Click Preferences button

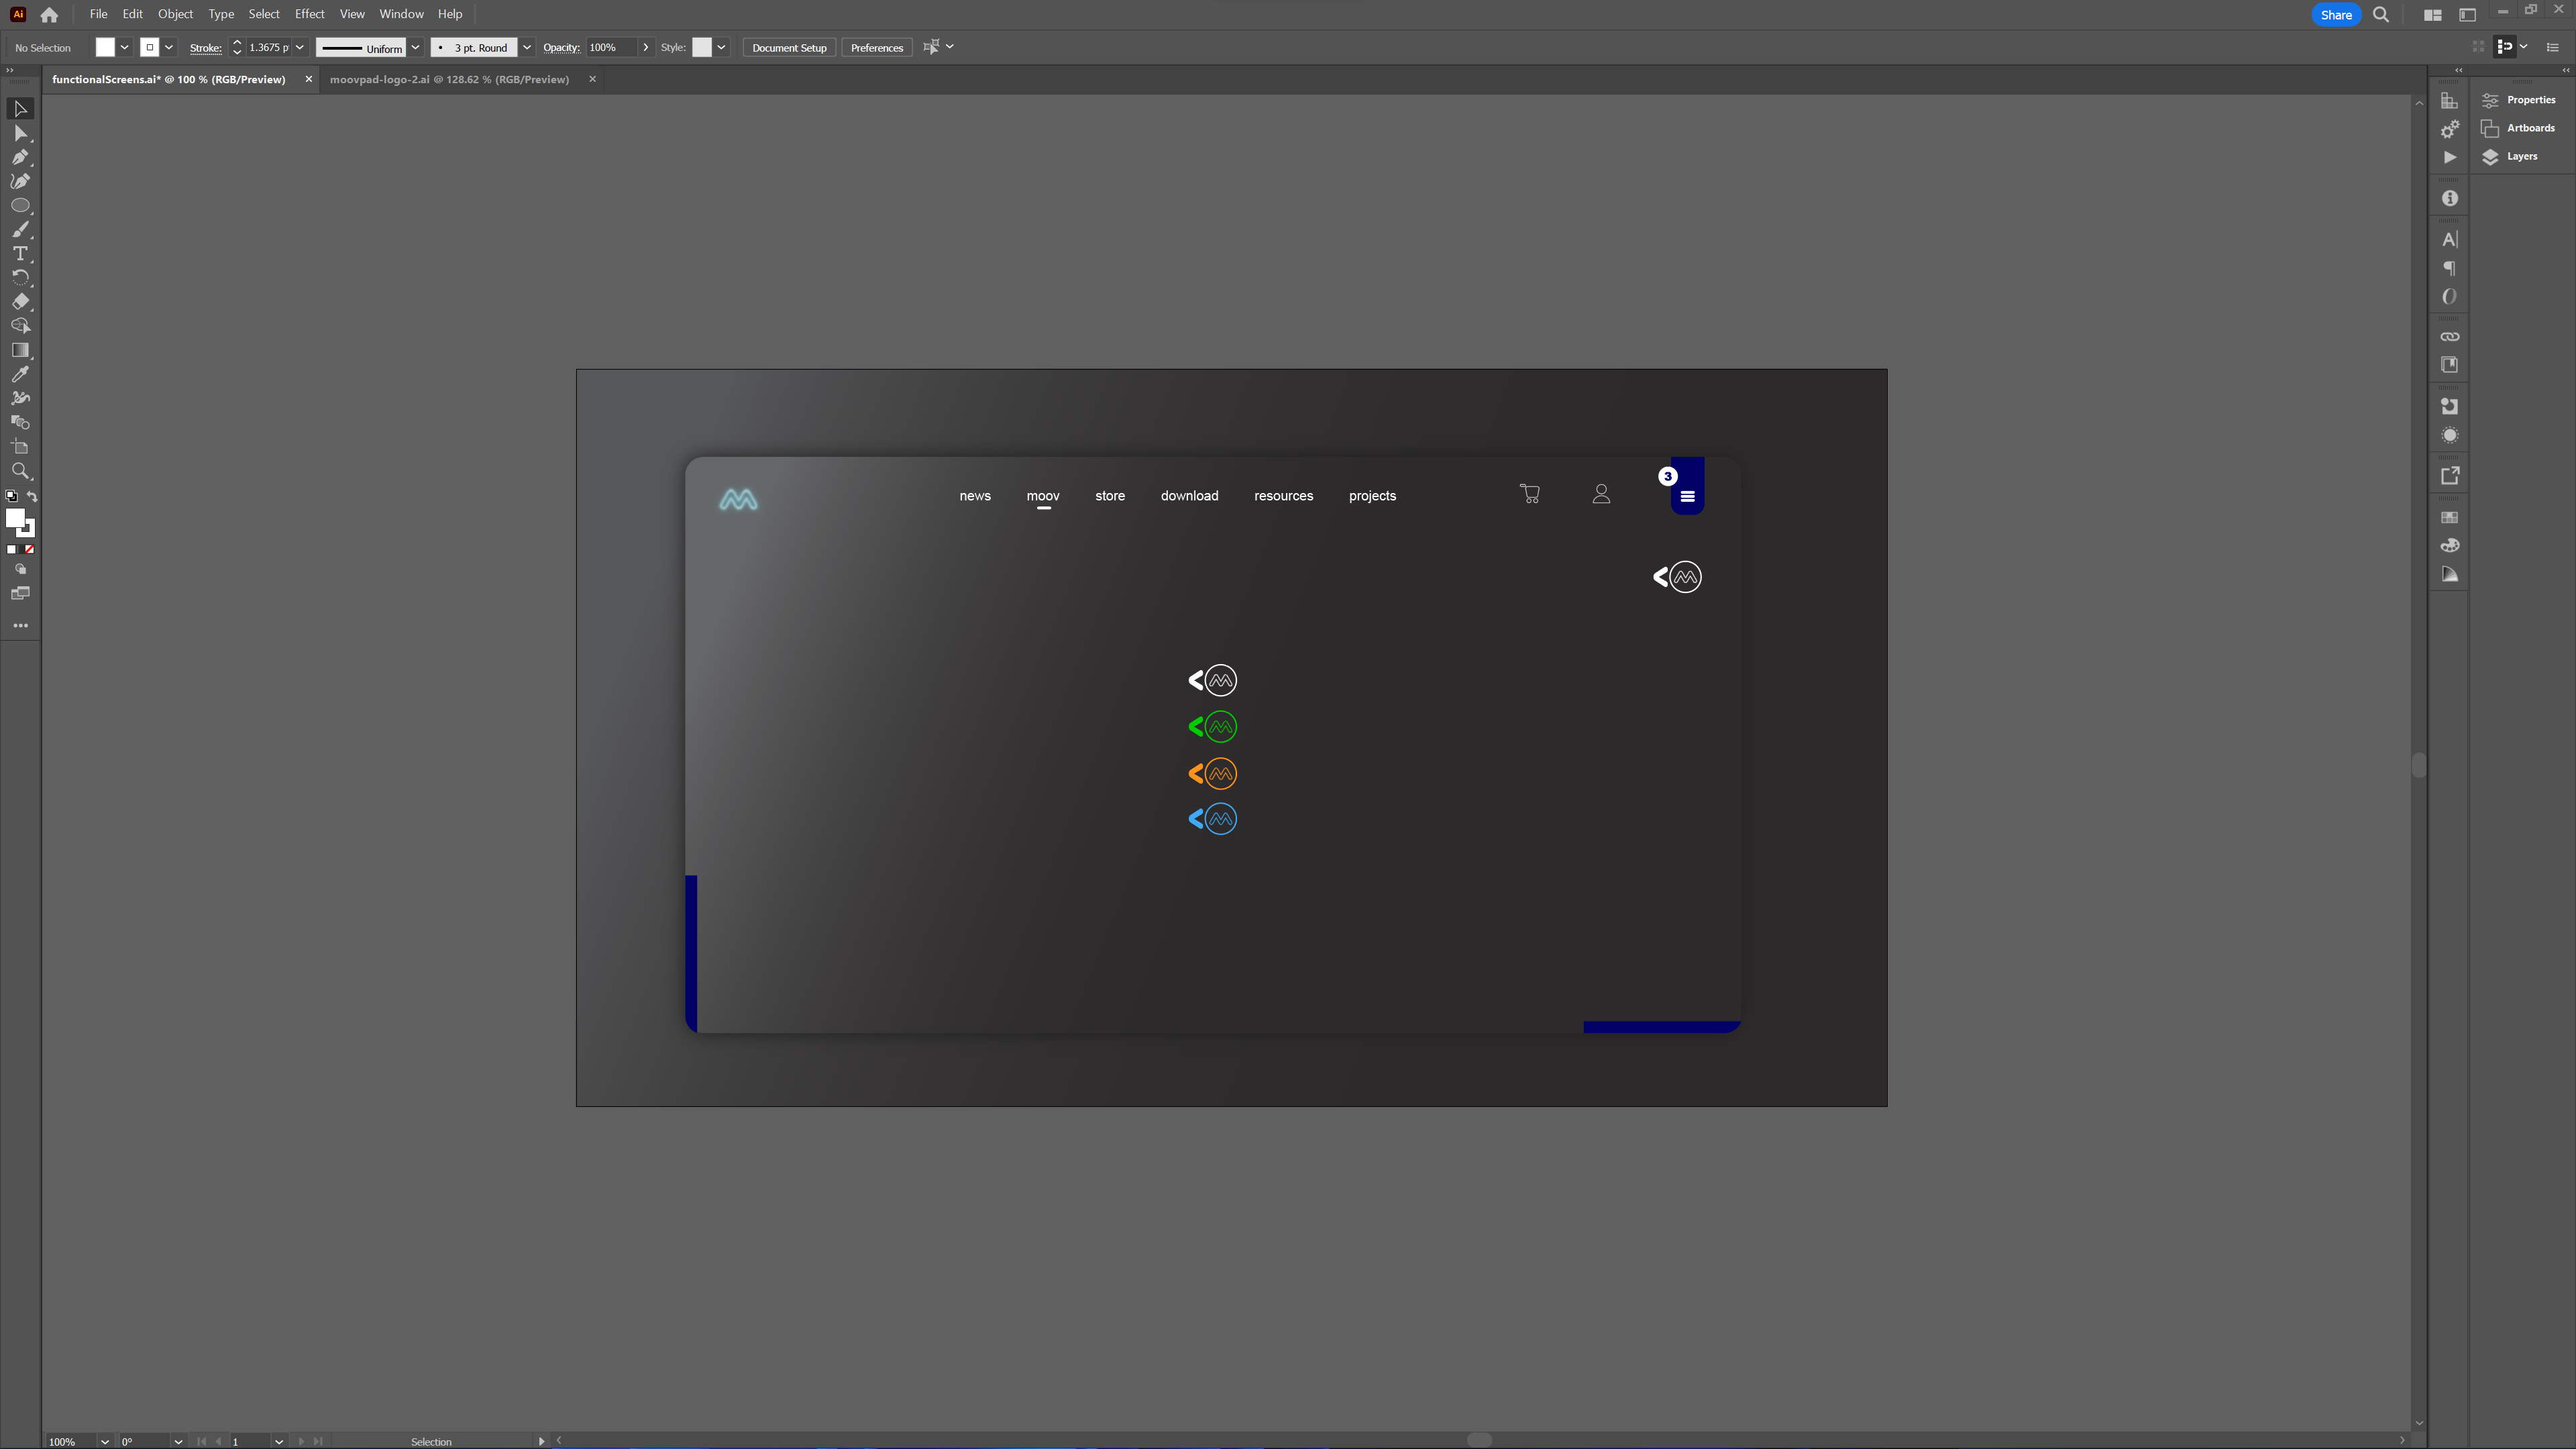point(877,47)
